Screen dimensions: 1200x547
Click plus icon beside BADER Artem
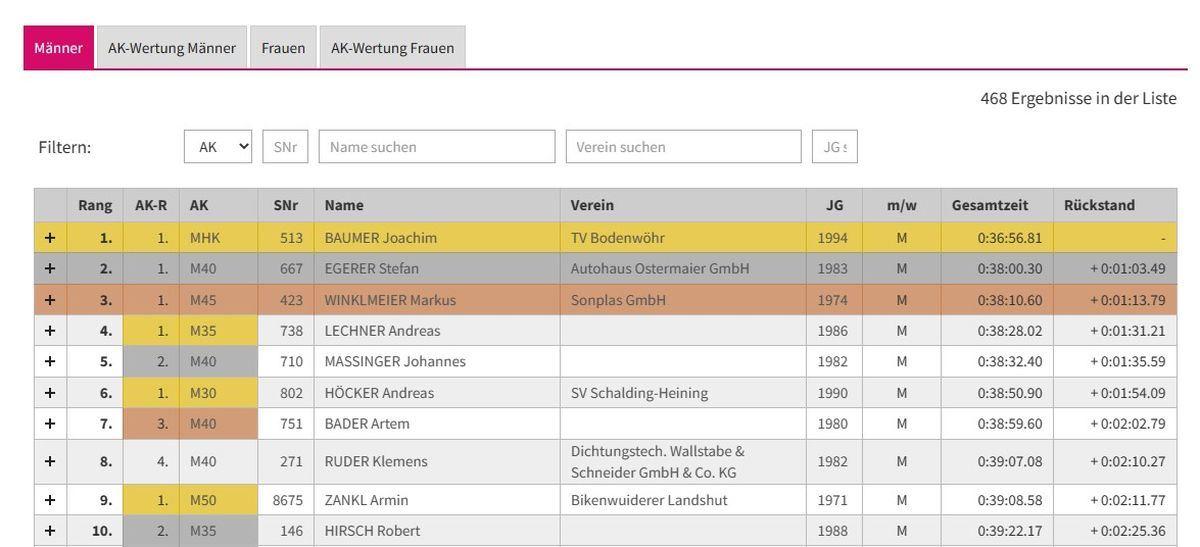(x=50, y=424)
